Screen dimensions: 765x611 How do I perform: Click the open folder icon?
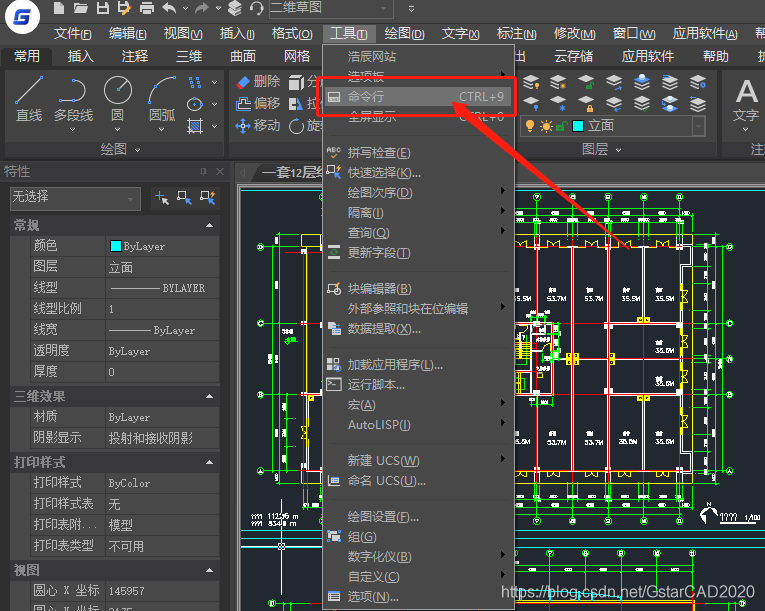pyautogui.click(x=81, y=8)
